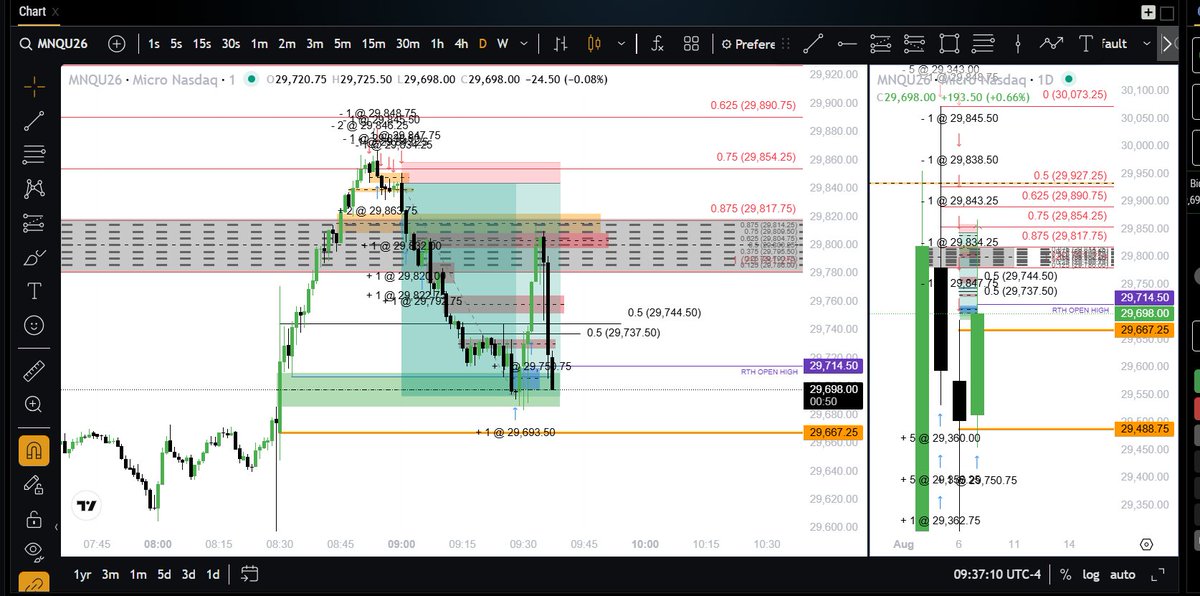Switch to 1m timeframe in top toolbar
The image size is (1200, 596).
click(x=259, y=44)
